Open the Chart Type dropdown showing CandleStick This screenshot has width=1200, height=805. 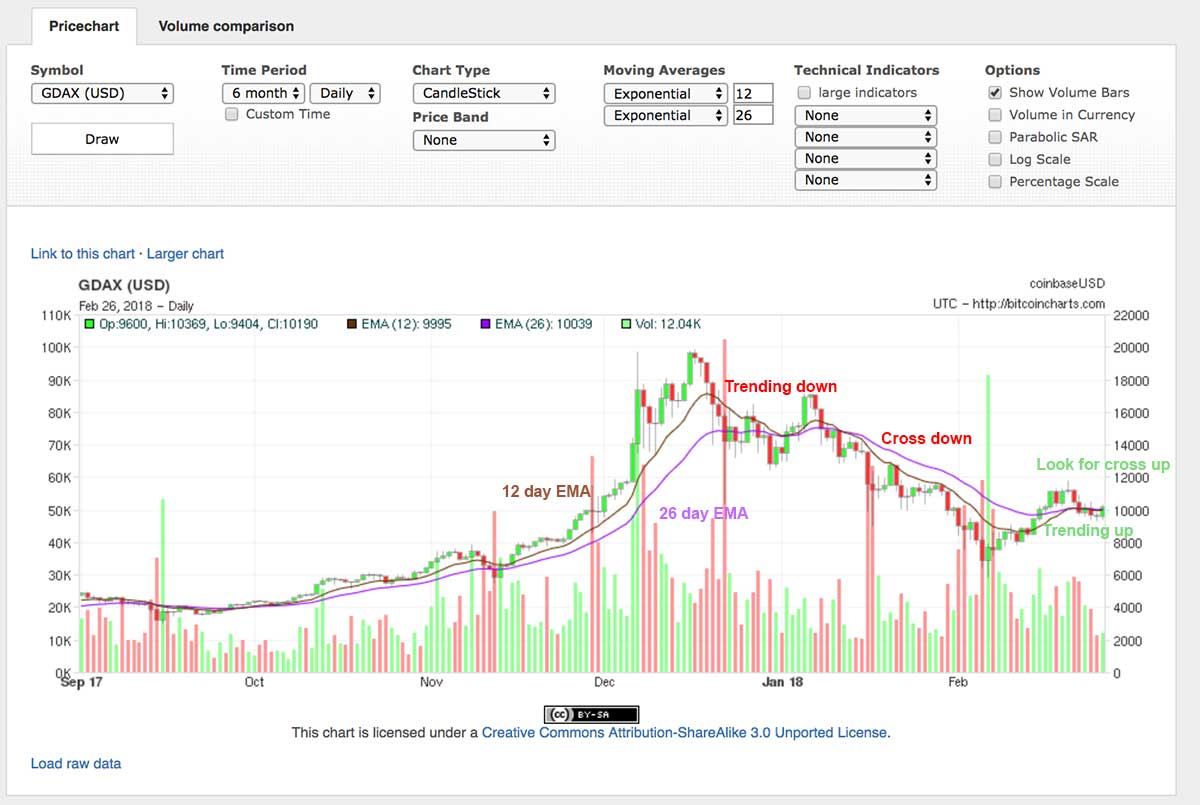484,93
